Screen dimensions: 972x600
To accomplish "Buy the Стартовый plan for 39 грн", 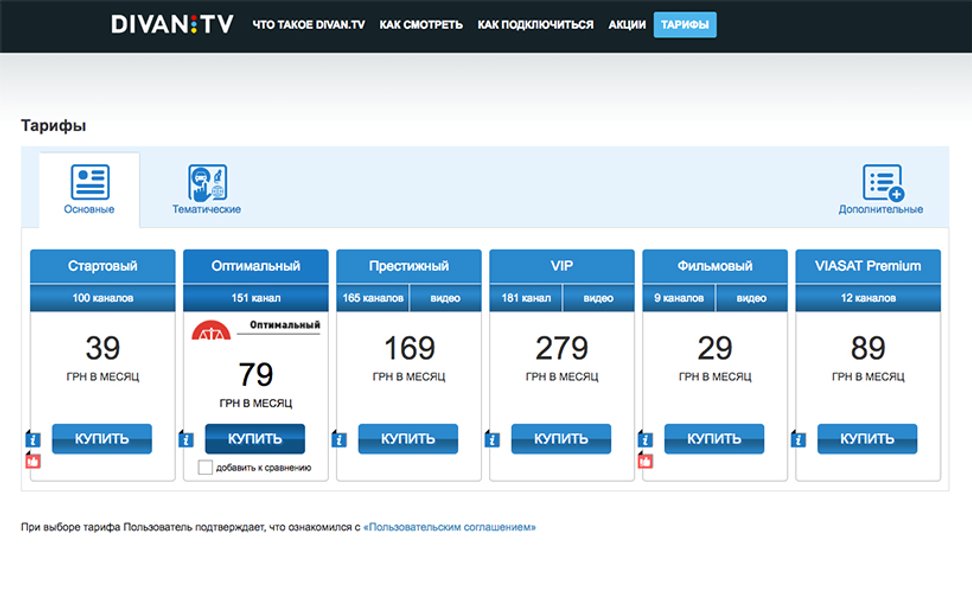I will [102, 439].
